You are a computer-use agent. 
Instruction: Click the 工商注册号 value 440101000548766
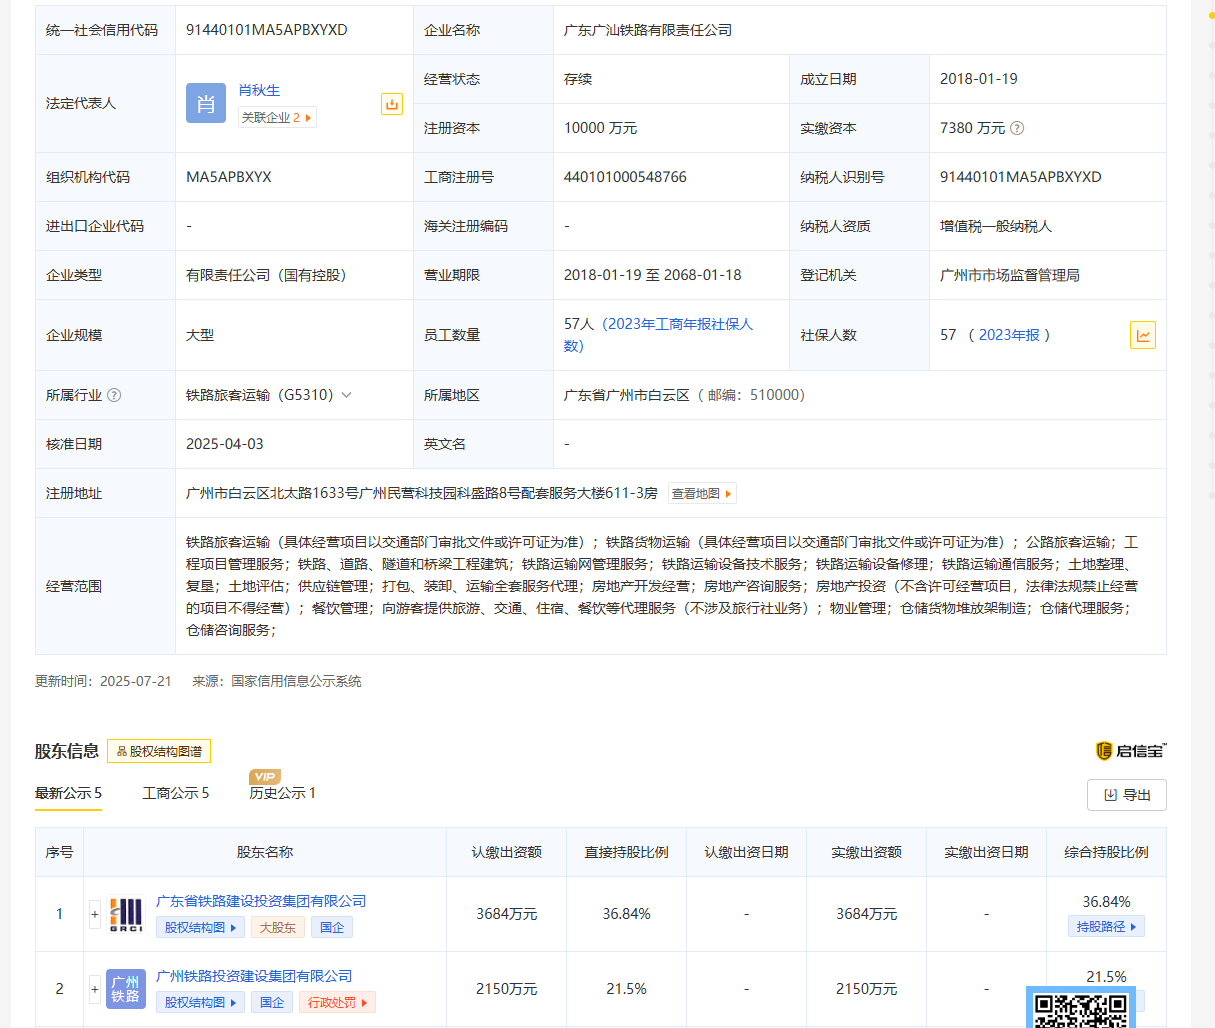coord(625,177)
